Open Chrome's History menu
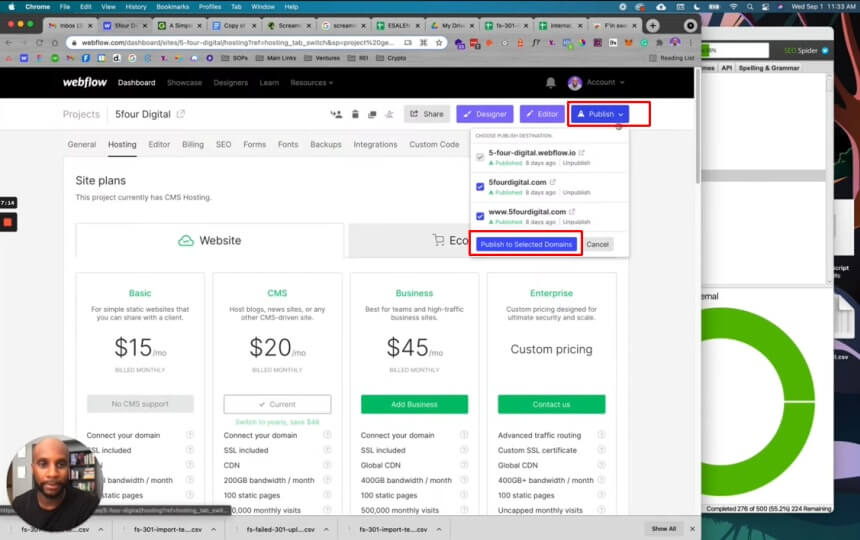Image resolution: width=860 pixels, height=540 pixels. click(135, 7)
